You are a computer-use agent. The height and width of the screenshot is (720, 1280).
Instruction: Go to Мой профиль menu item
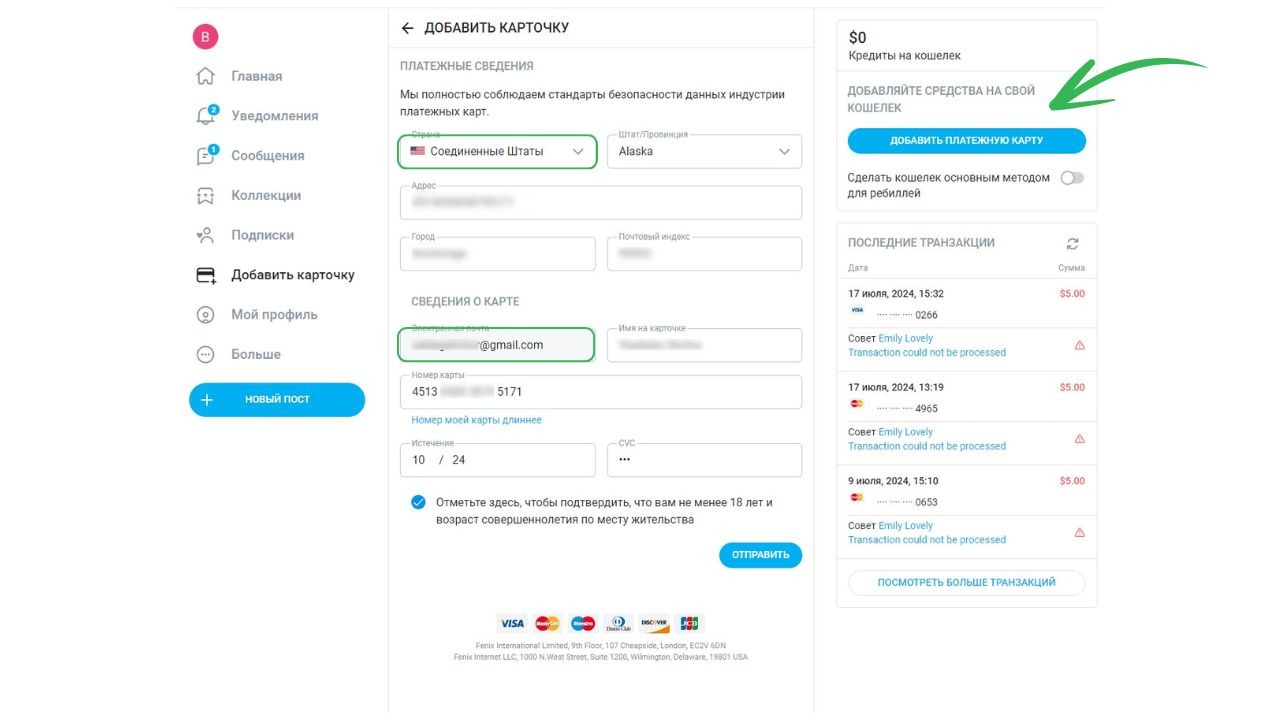(274, 314)
